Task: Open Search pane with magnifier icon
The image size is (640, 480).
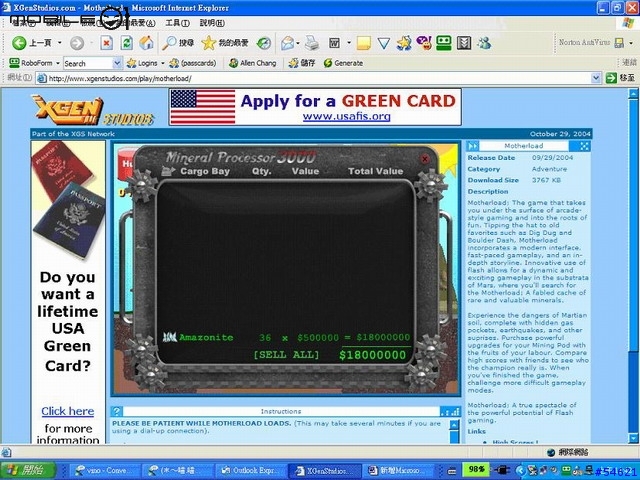Action: click(x=169, y=43)
